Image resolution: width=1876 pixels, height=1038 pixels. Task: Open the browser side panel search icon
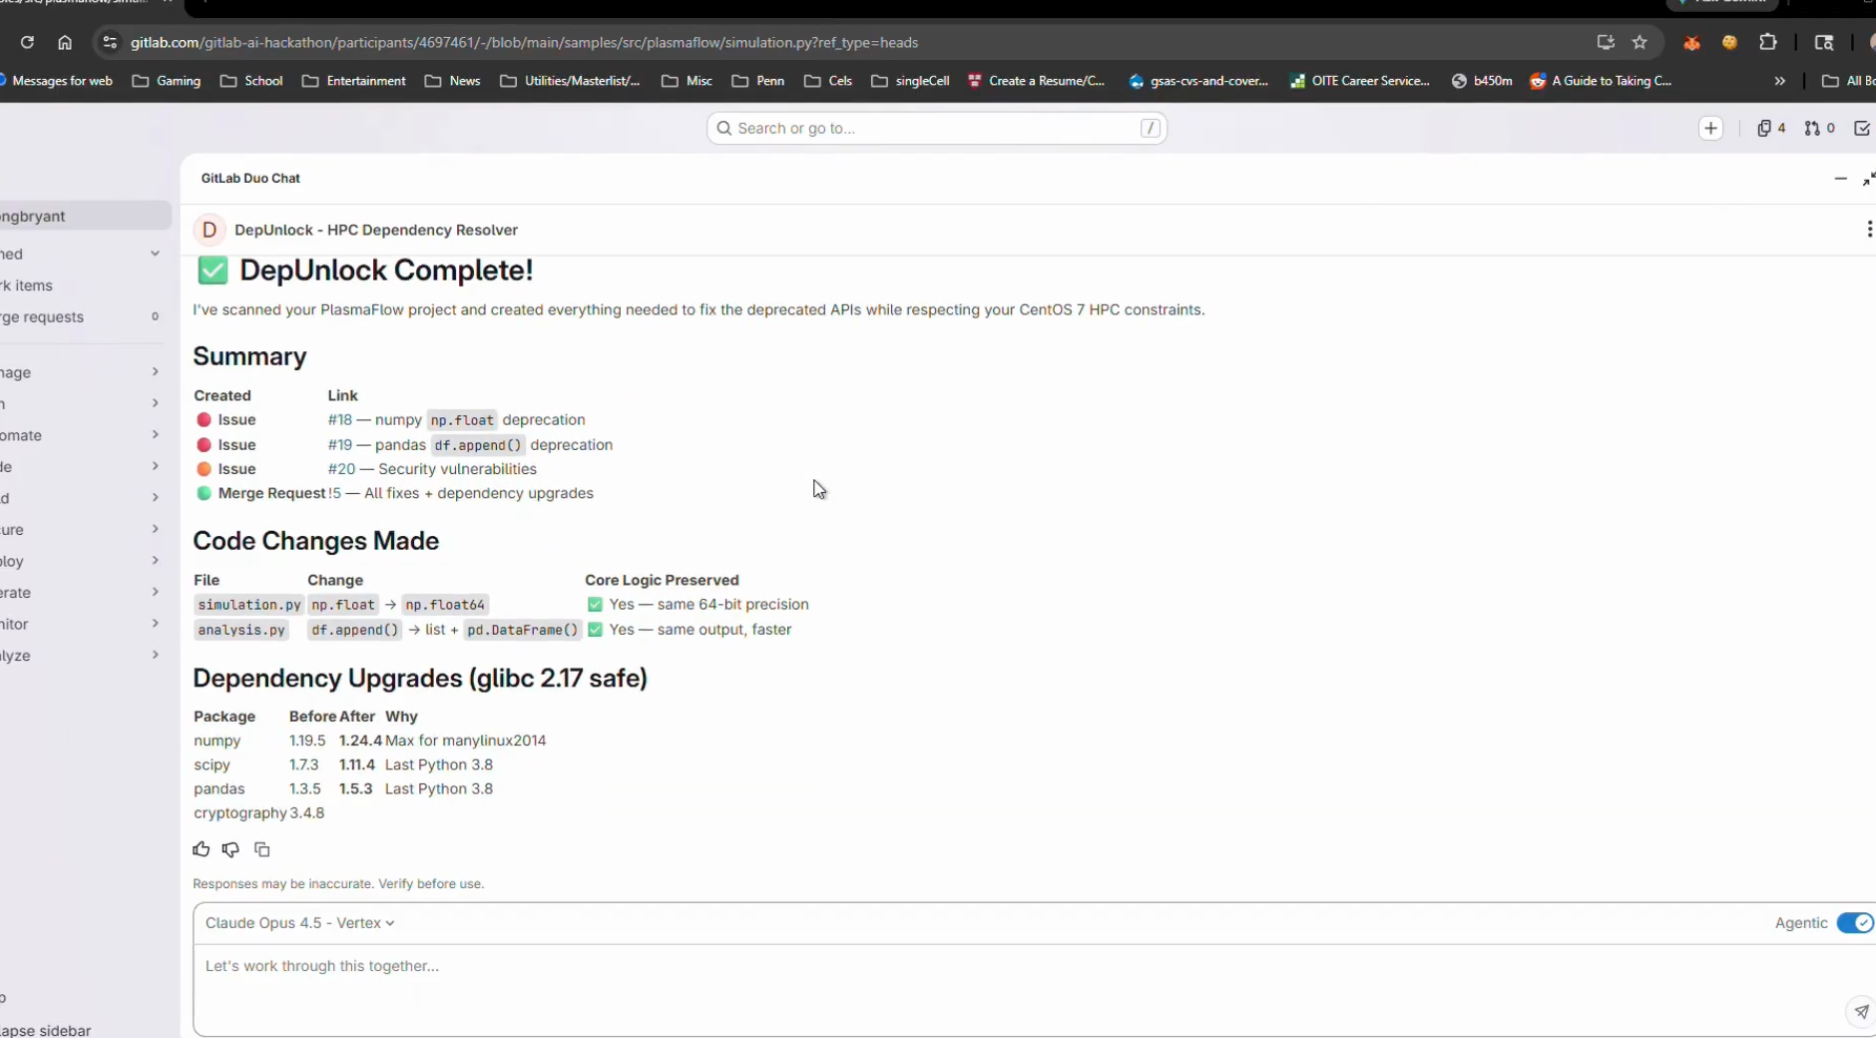(1824, 42)
